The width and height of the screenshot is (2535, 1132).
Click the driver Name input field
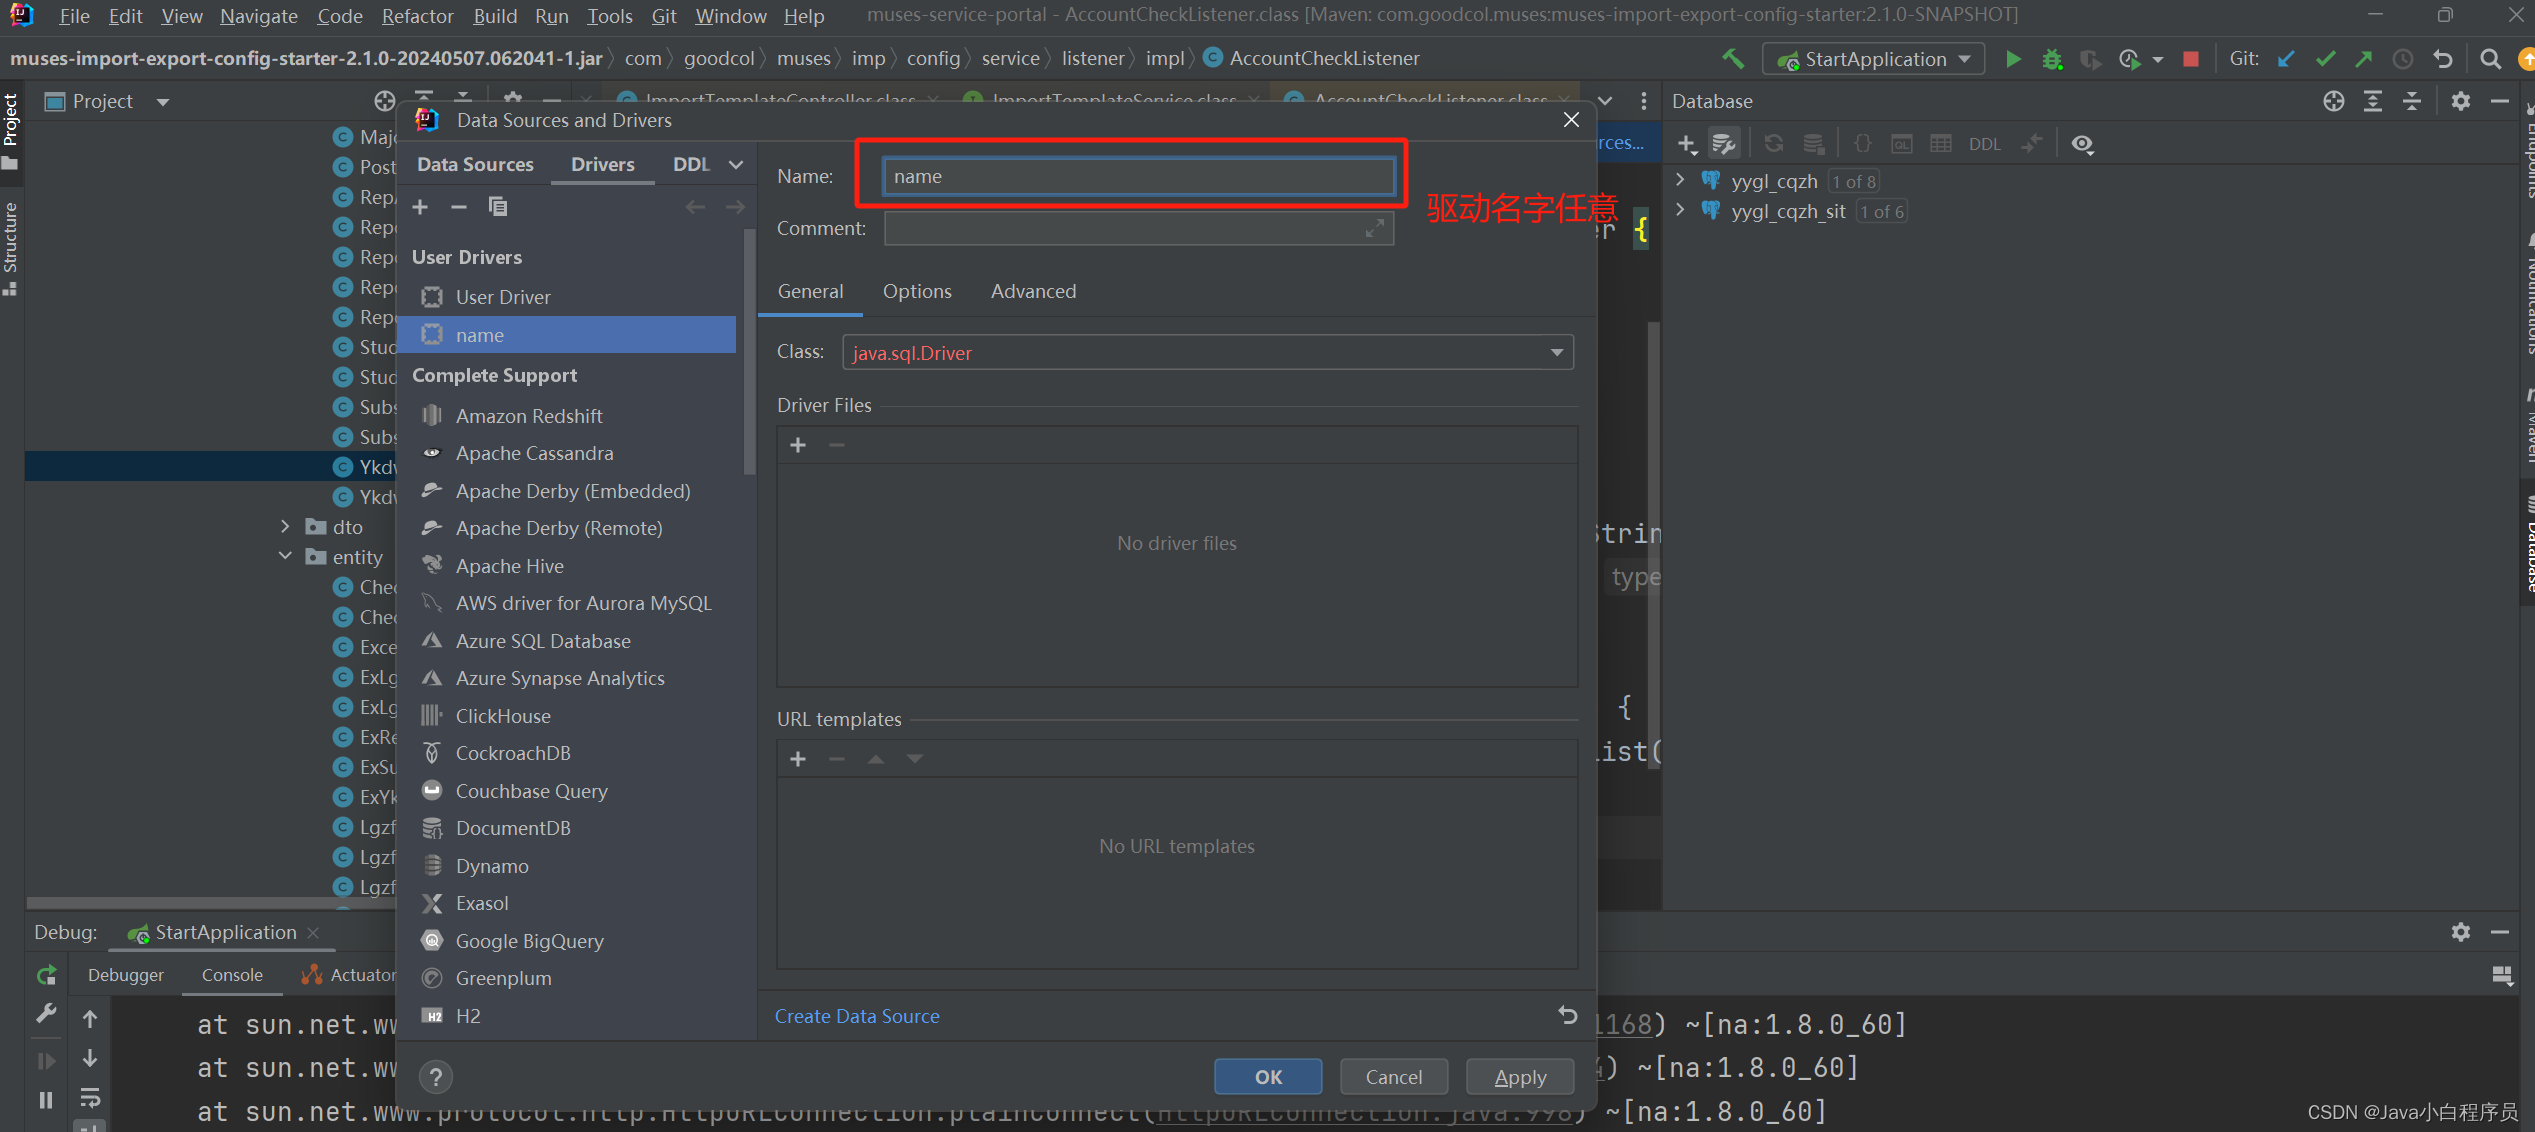(1137, 177)
